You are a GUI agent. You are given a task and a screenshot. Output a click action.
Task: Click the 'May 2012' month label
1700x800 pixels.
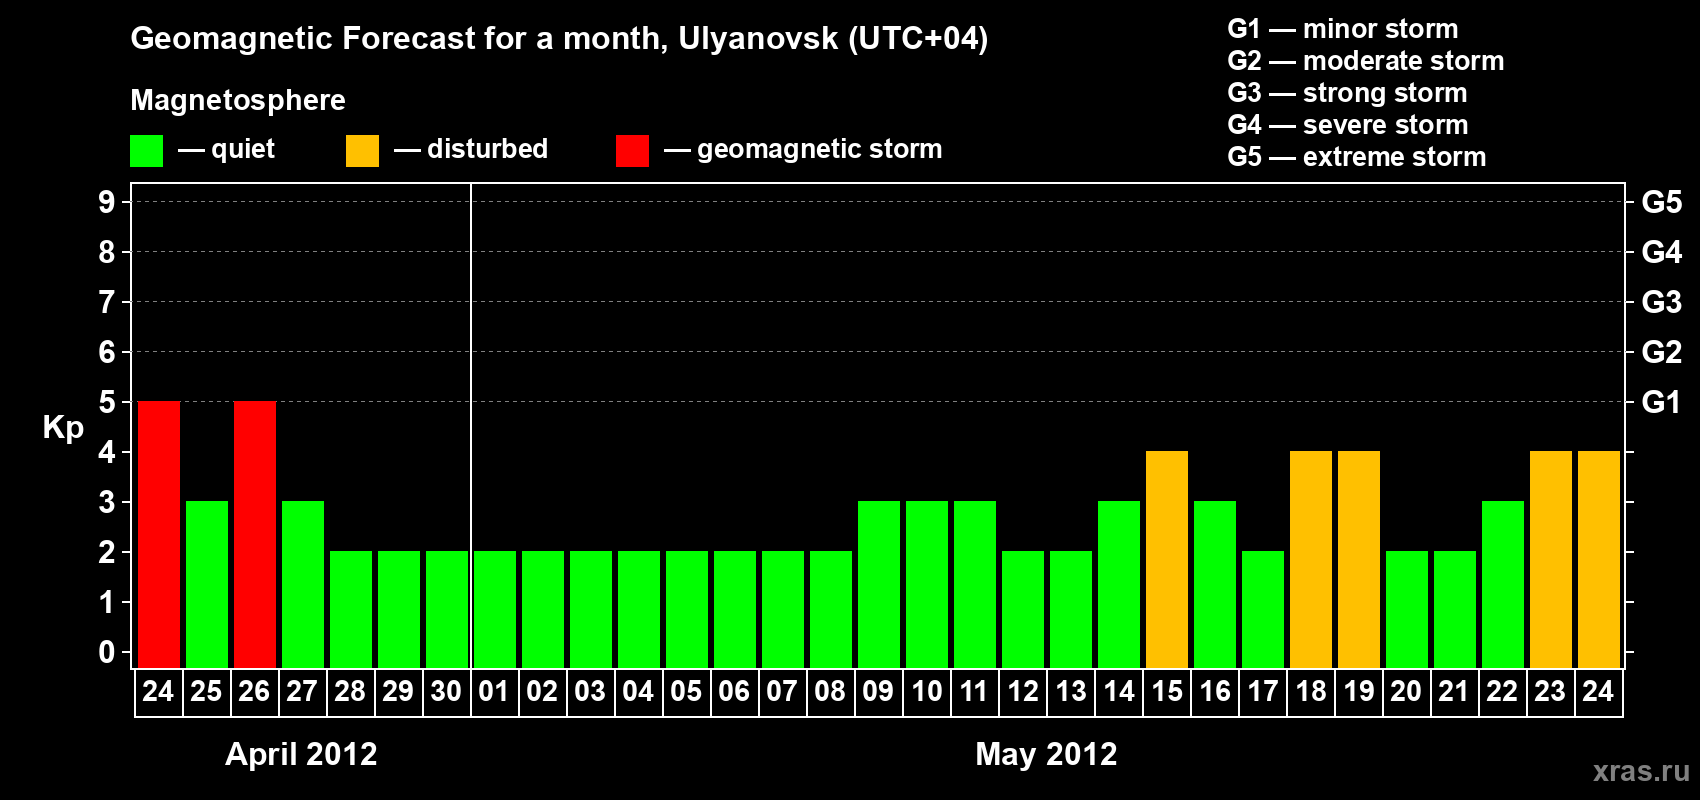(1046, 753)
